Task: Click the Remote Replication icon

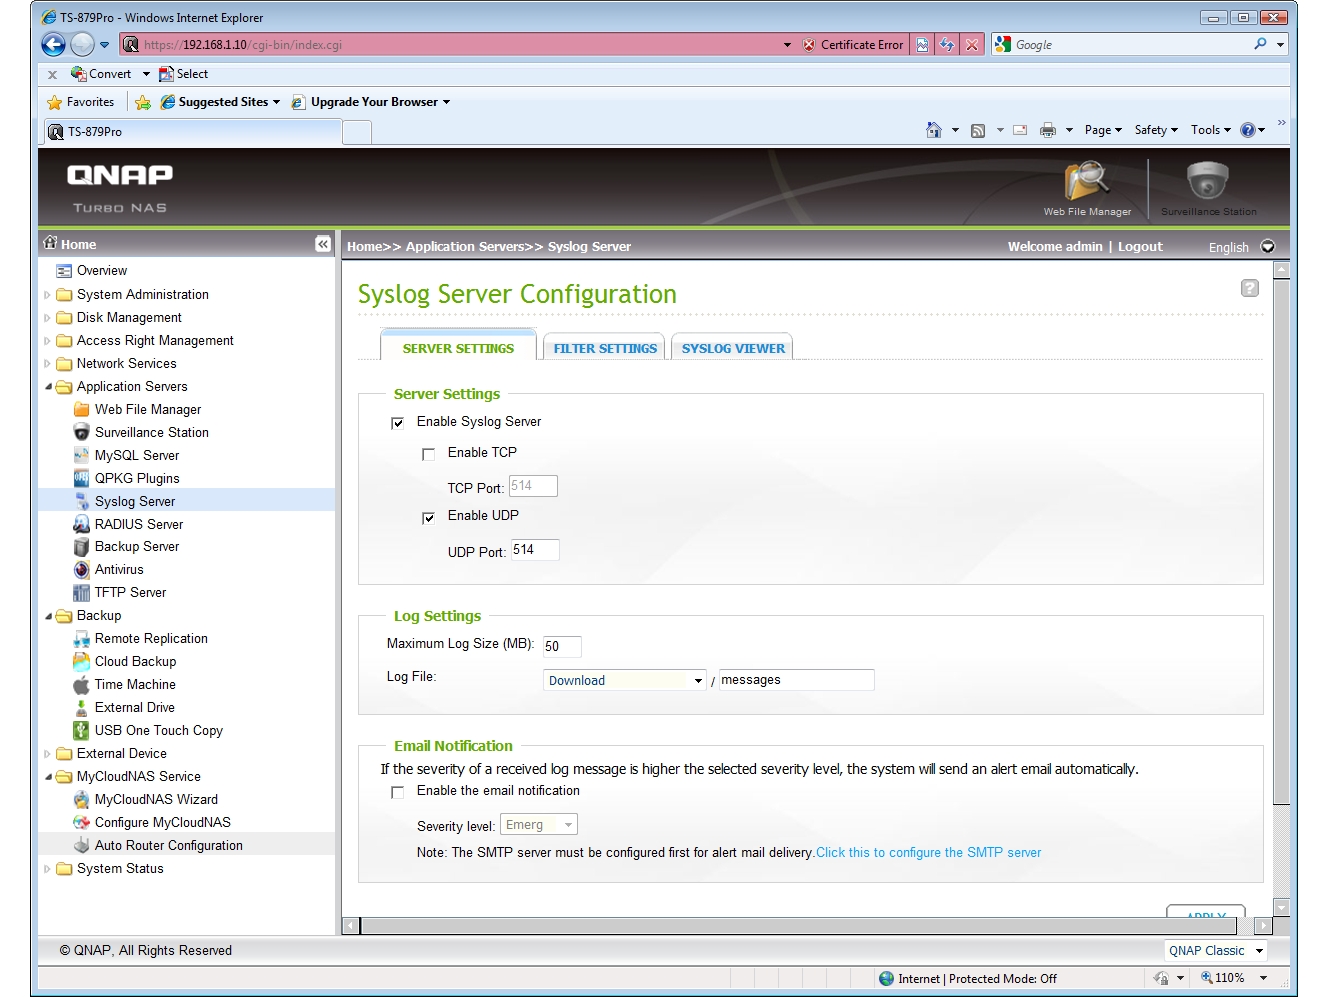Action: (x=82, y=639)
